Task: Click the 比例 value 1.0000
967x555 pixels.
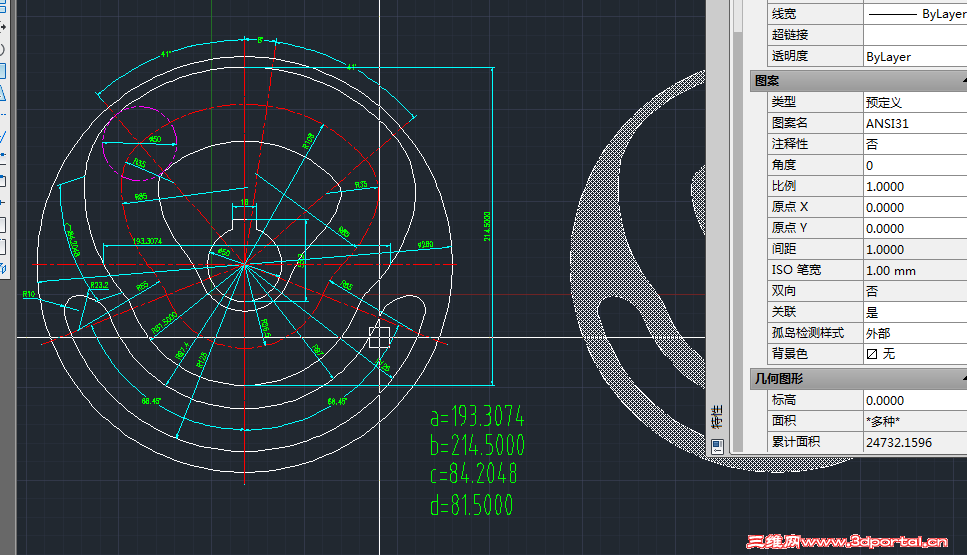Action: [915, 186]
